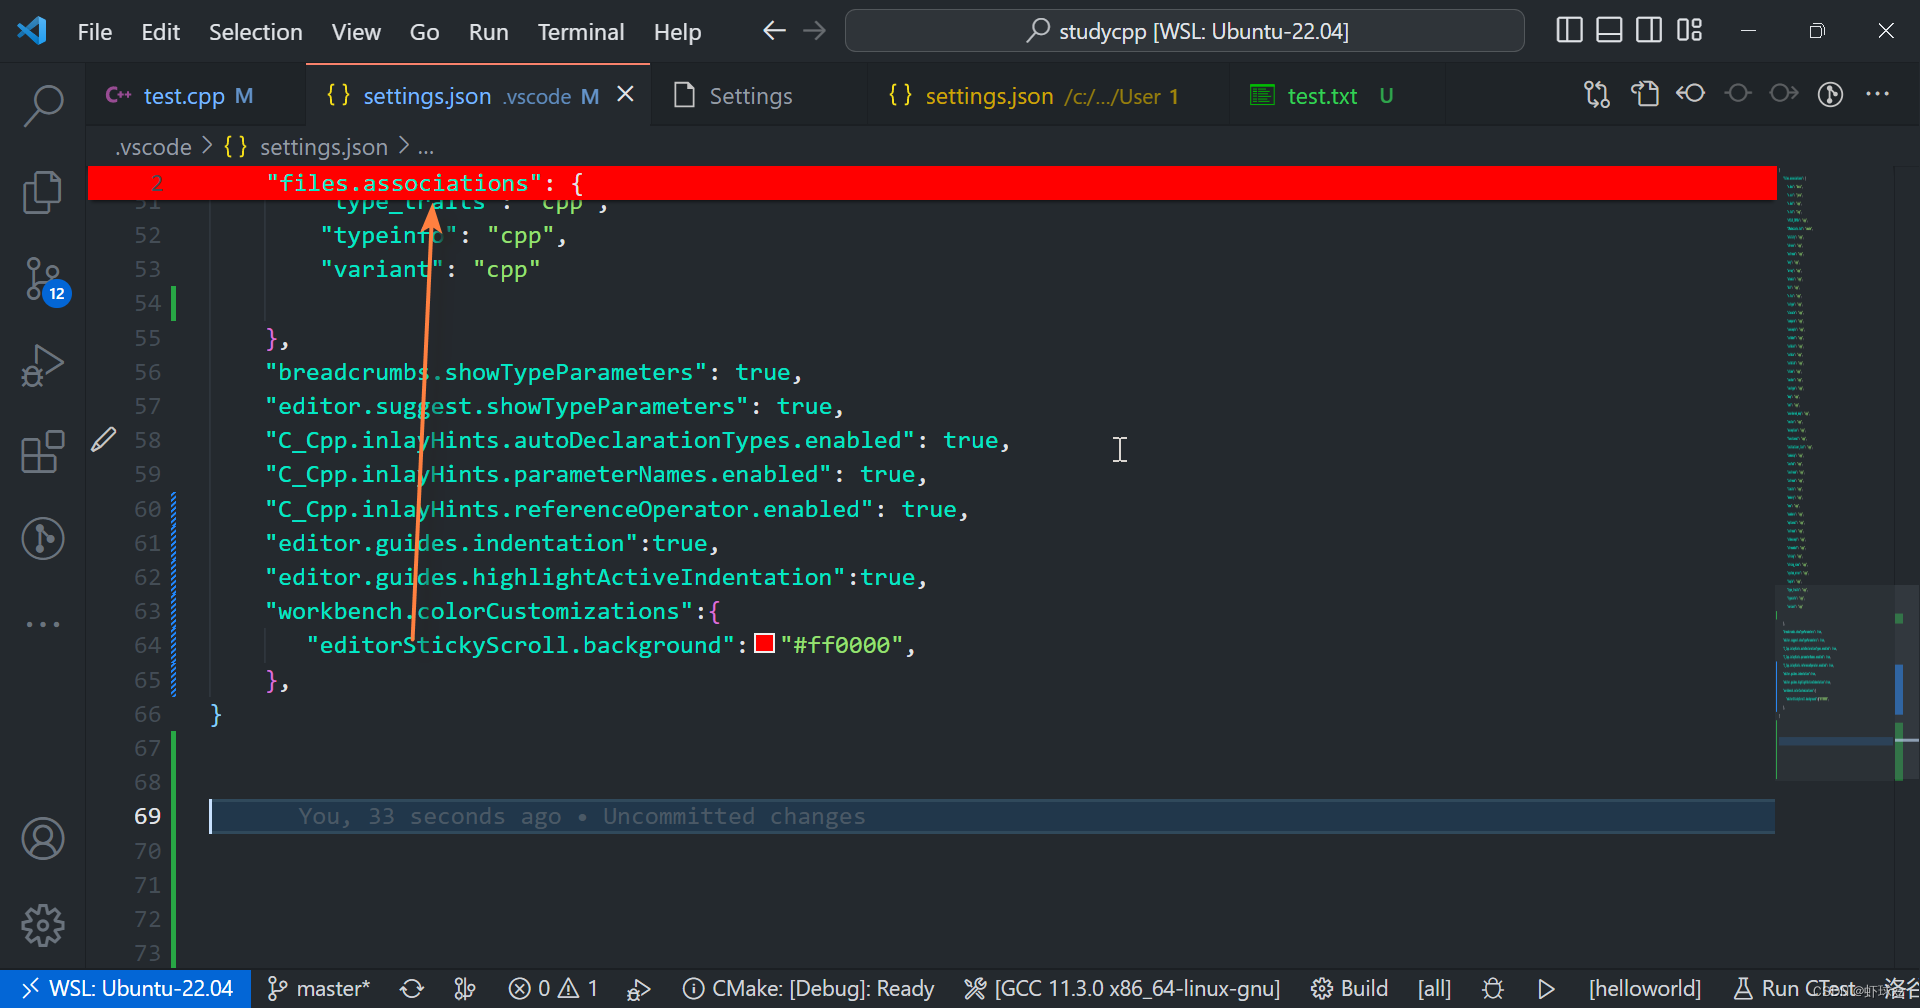The width and height of the screenshot is (1920, 1008).
Task: Click the CMake debug bug icon
Action: point(1493,989)
